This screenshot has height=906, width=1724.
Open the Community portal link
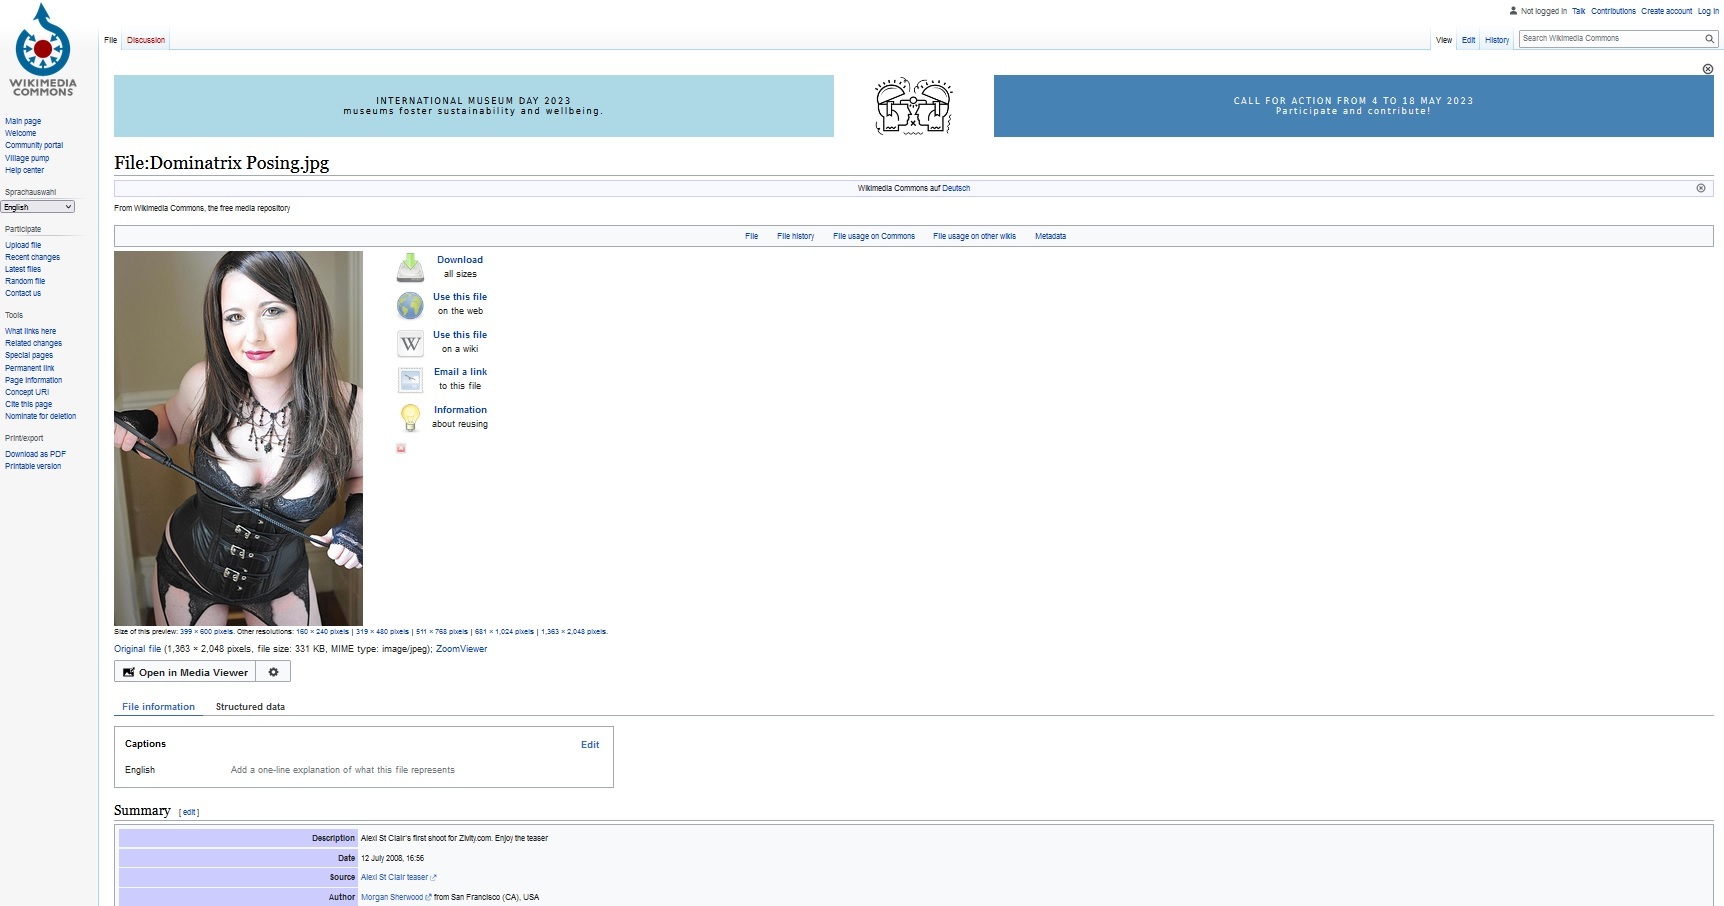click(34, 145)
